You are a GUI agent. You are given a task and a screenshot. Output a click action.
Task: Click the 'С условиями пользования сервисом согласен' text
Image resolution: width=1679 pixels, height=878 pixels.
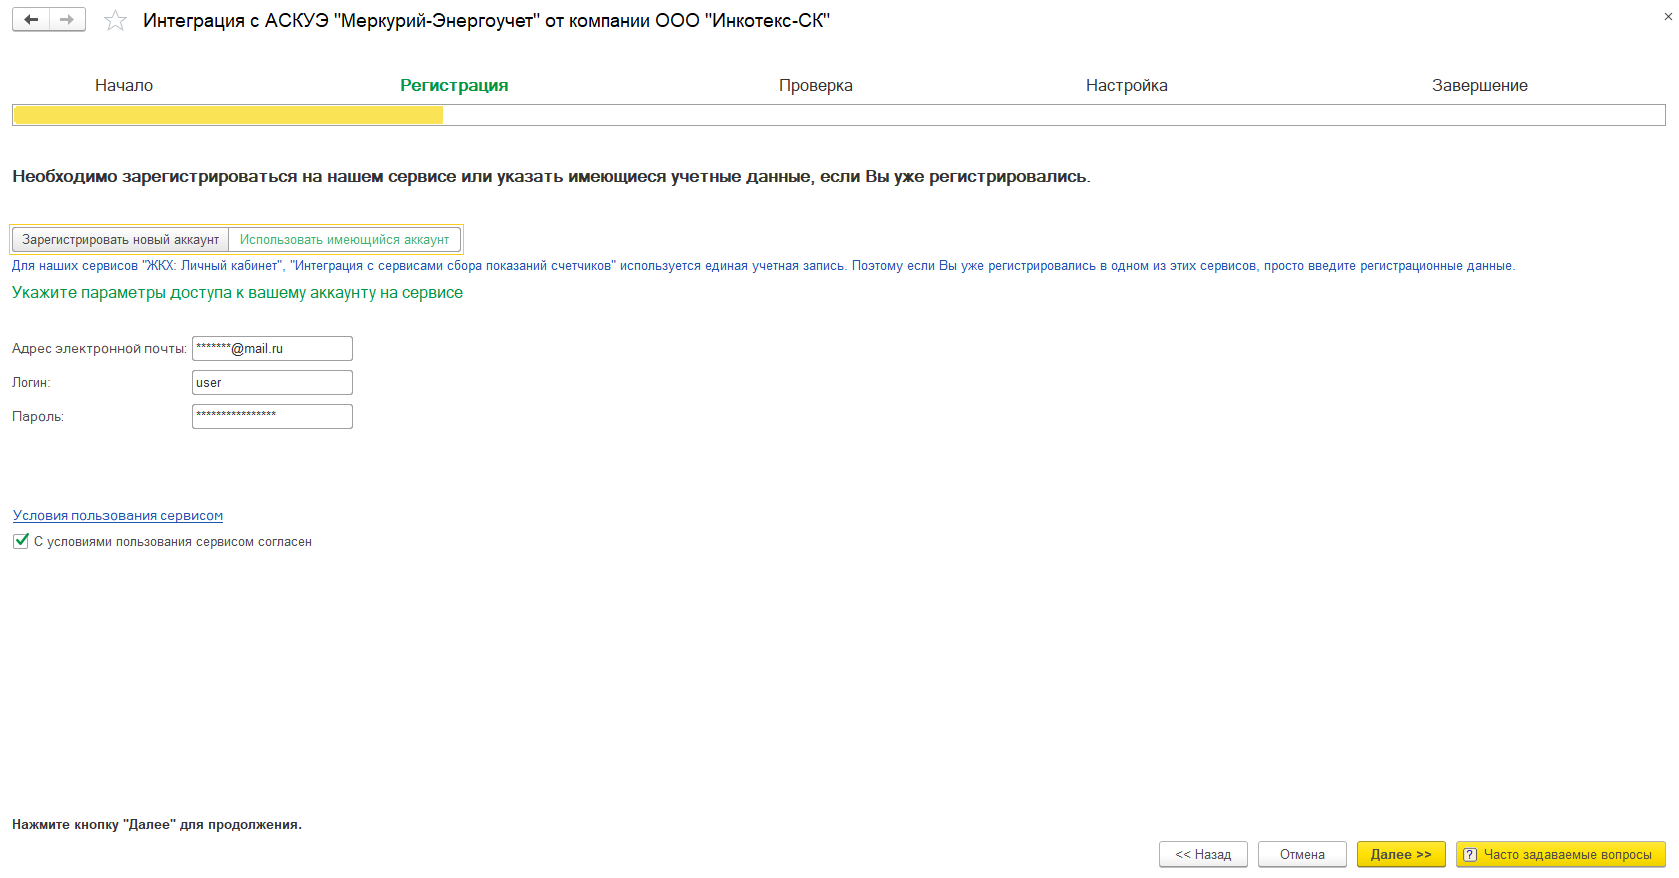click(x=173, y=542)
